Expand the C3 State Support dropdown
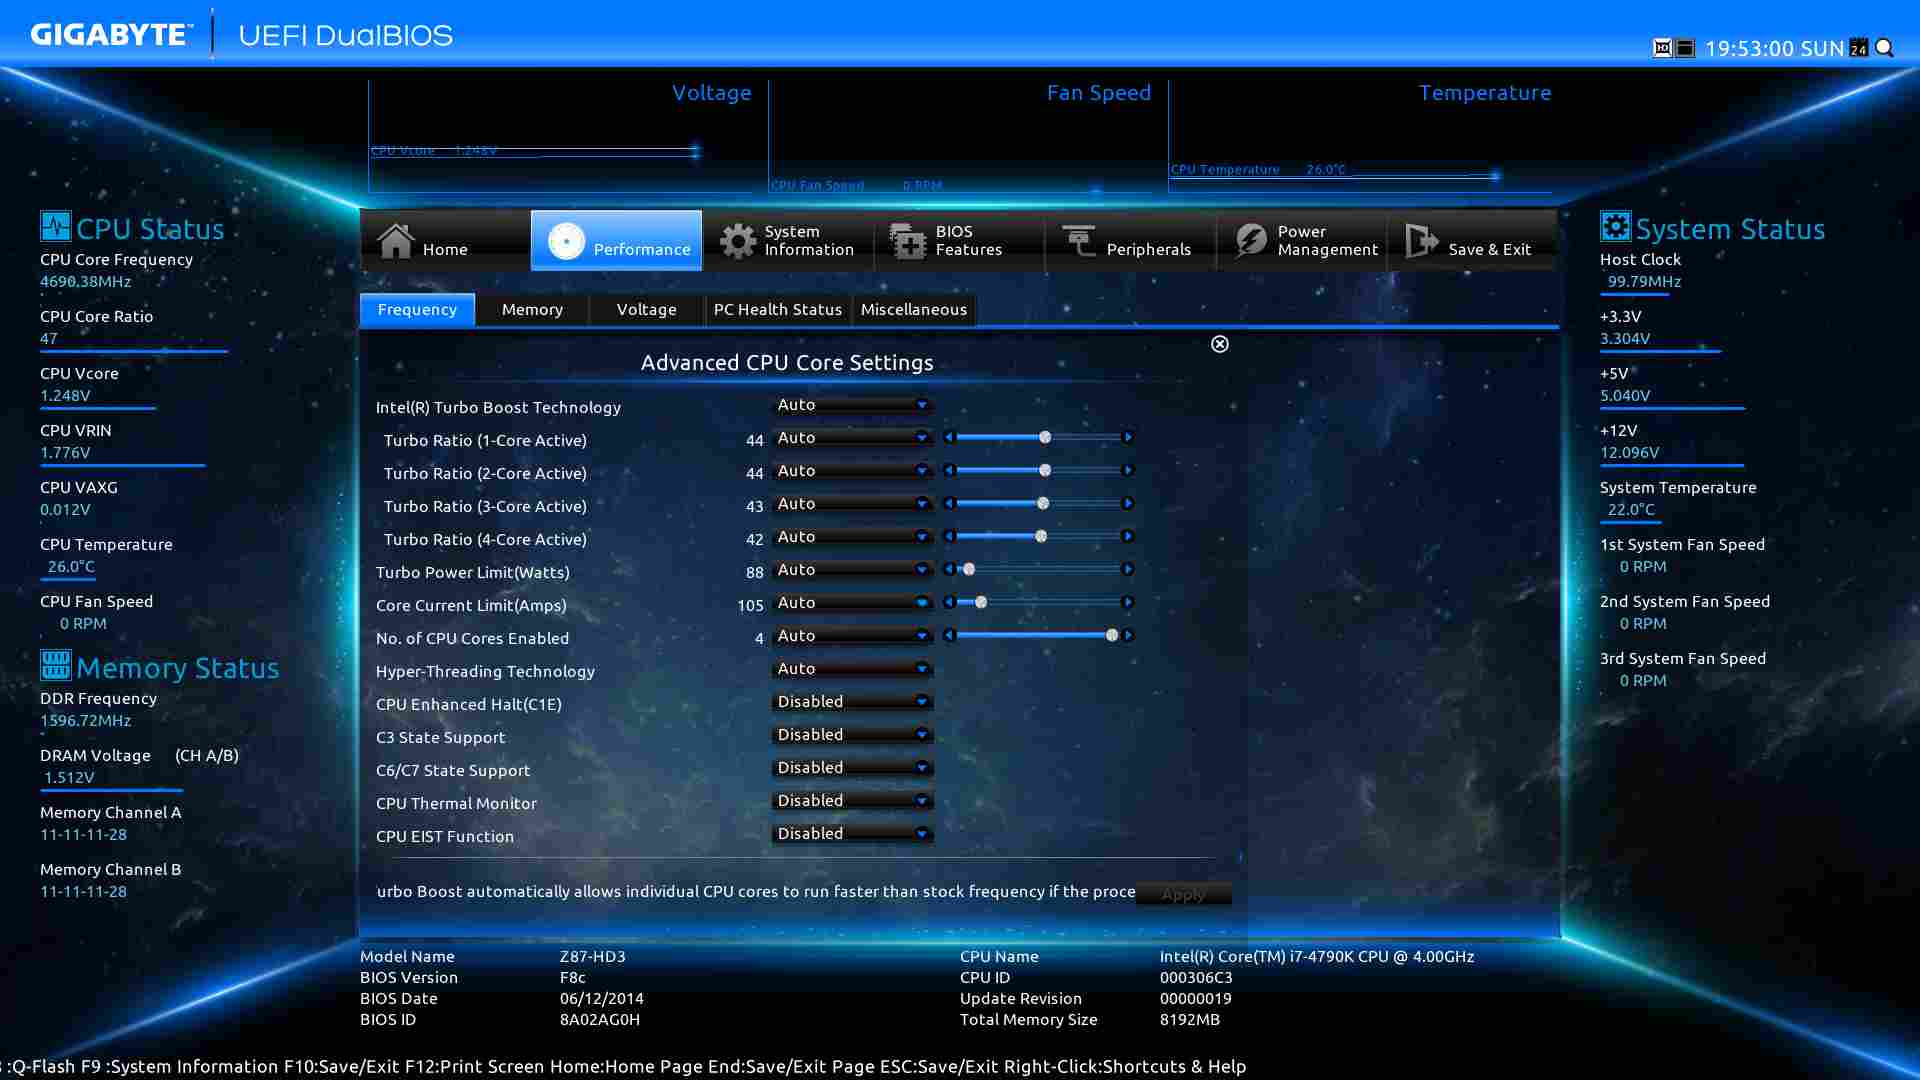Screen dimensions: 1920x1080 [x=852, y=735]
